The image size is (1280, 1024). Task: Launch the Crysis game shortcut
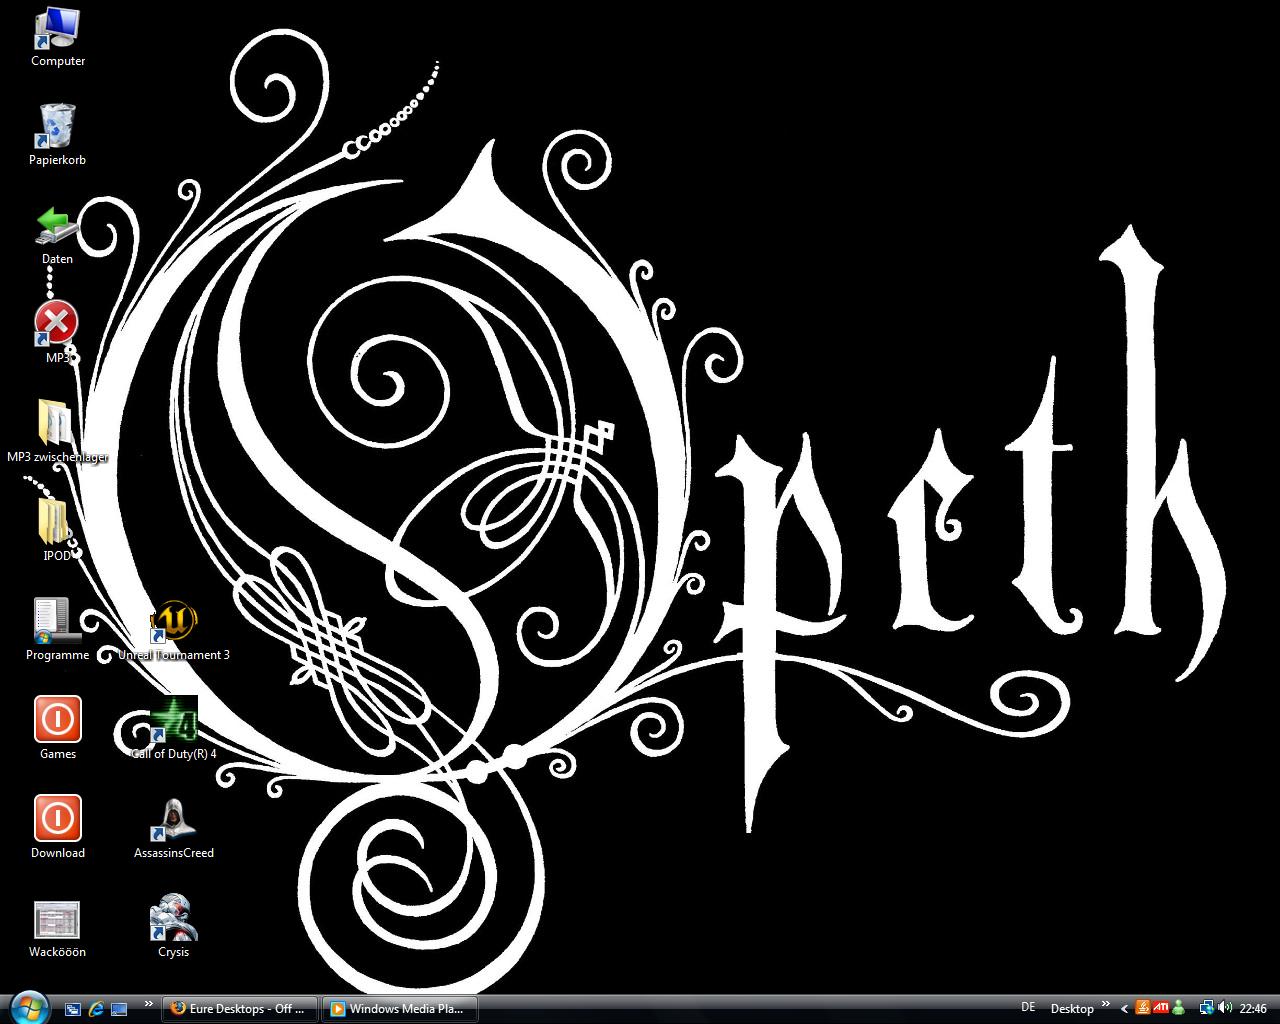tap(174, 927)
